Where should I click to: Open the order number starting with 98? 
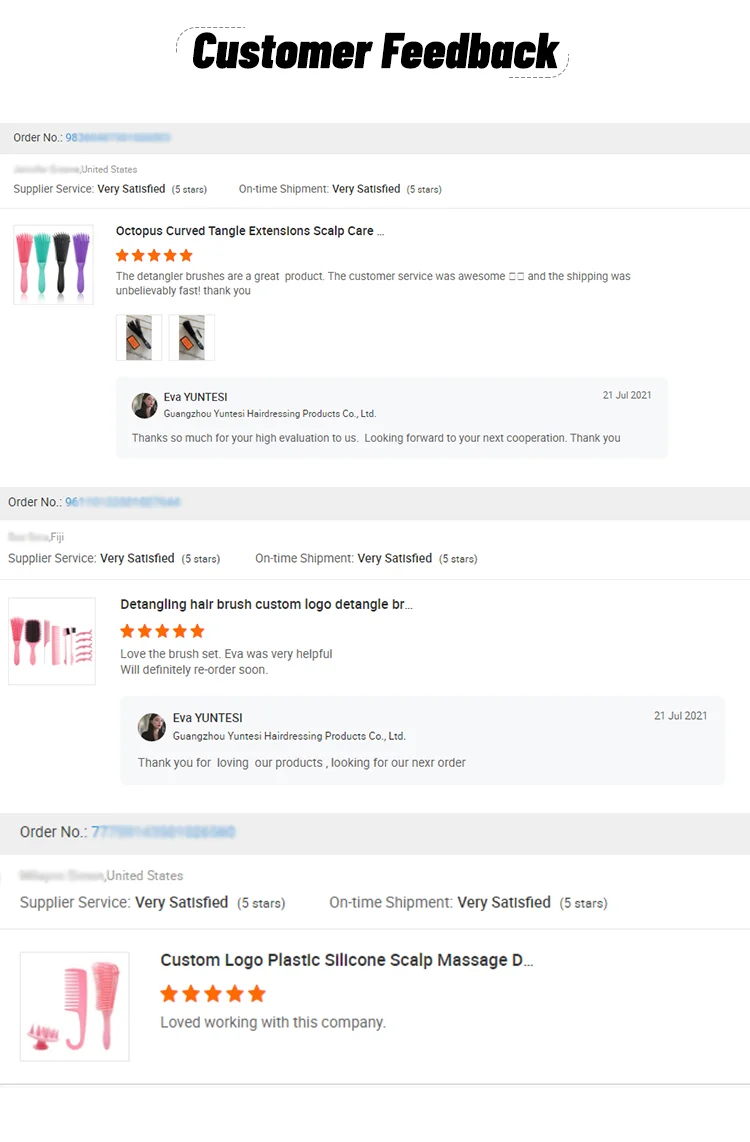pos(118,138)
